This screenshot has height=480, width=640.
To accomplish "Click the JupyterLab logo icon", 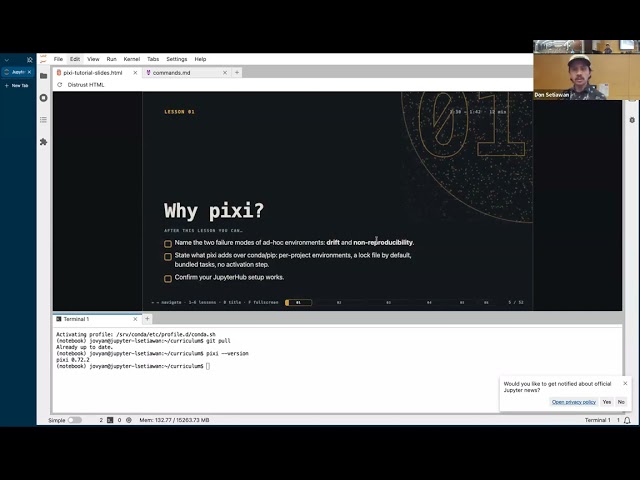I will tap(44, 59).
